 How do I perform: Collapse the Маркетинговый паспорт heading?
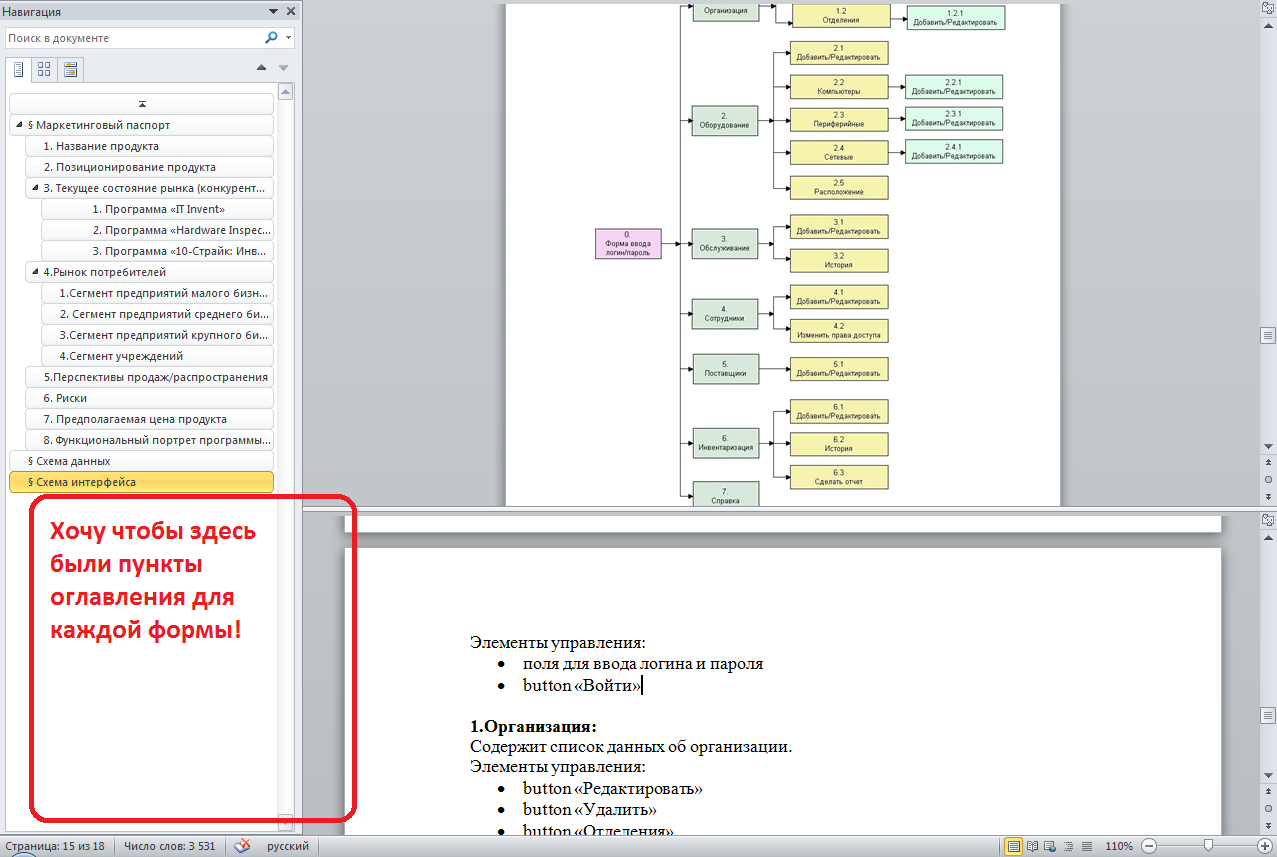(20, 126)
